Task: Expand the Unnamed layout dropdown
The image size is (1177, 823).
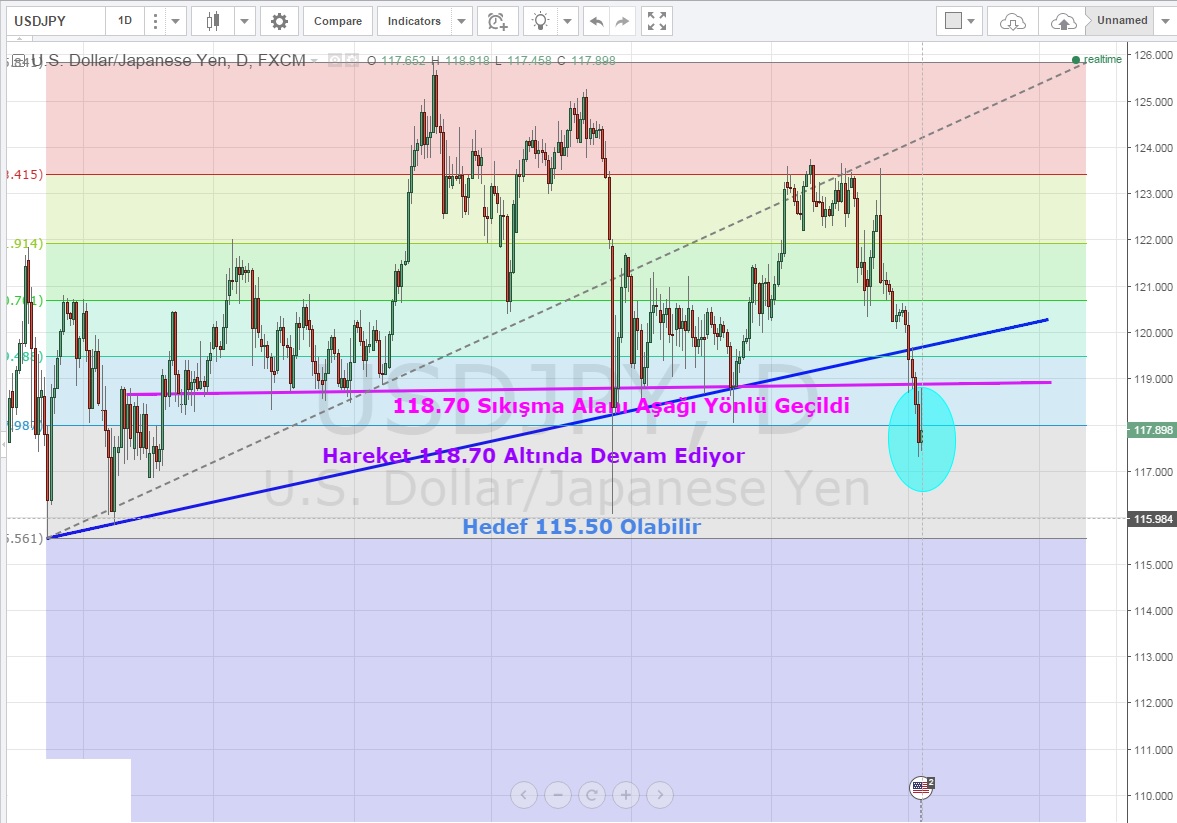Action: click(x=1164, y=21)
